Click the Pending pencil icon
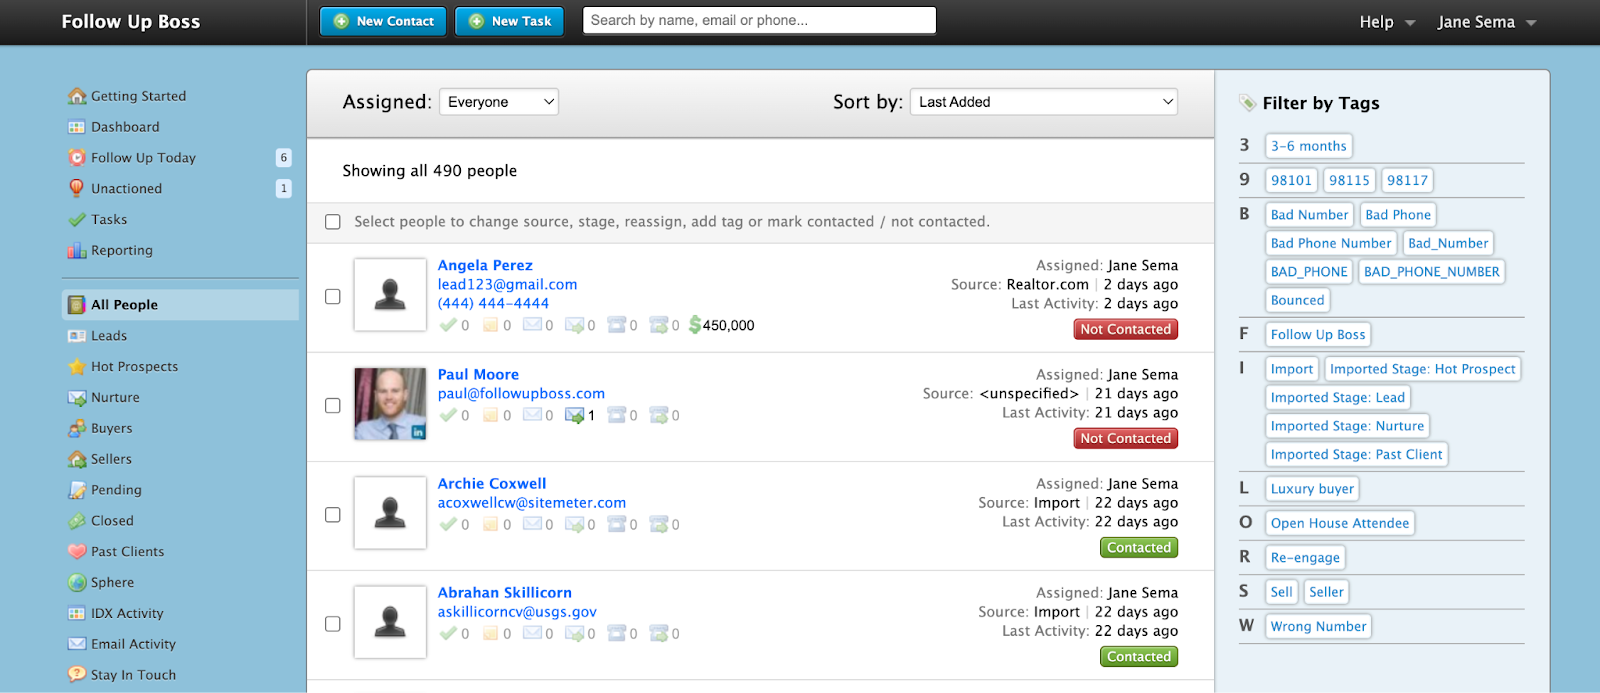This screenshot has height=693, width=1600. pyautogui.click(x=77, y=490)
